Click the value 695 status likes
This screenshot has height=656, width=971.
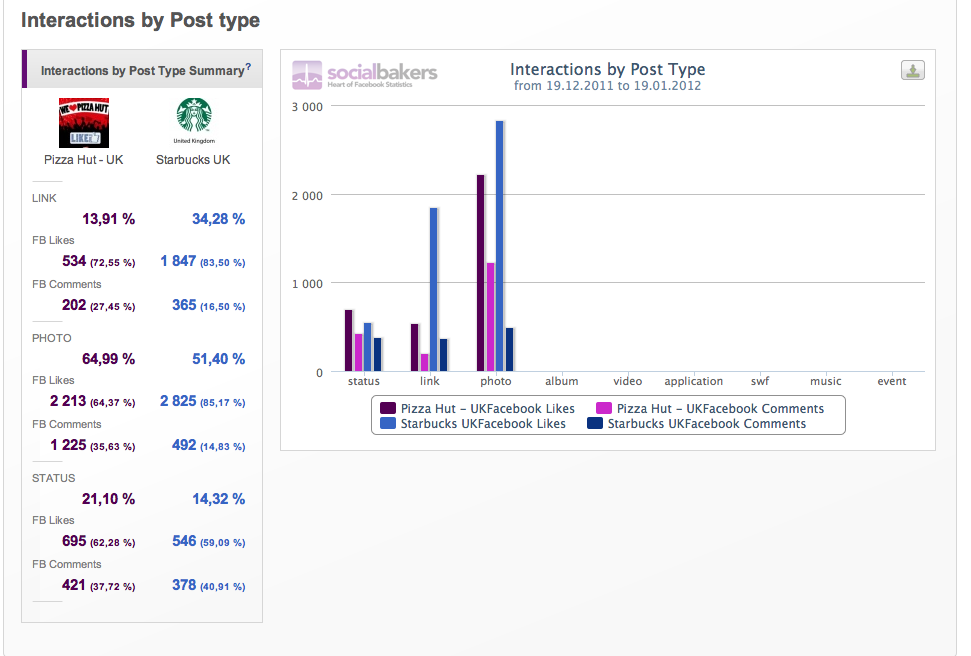click(74, 541)
